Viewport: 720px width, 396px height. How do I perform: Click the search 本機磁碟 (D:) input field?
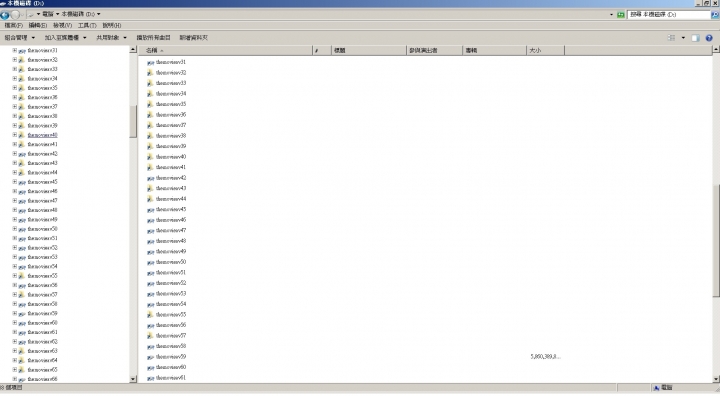pyautogui.click(x=669, y=15)
